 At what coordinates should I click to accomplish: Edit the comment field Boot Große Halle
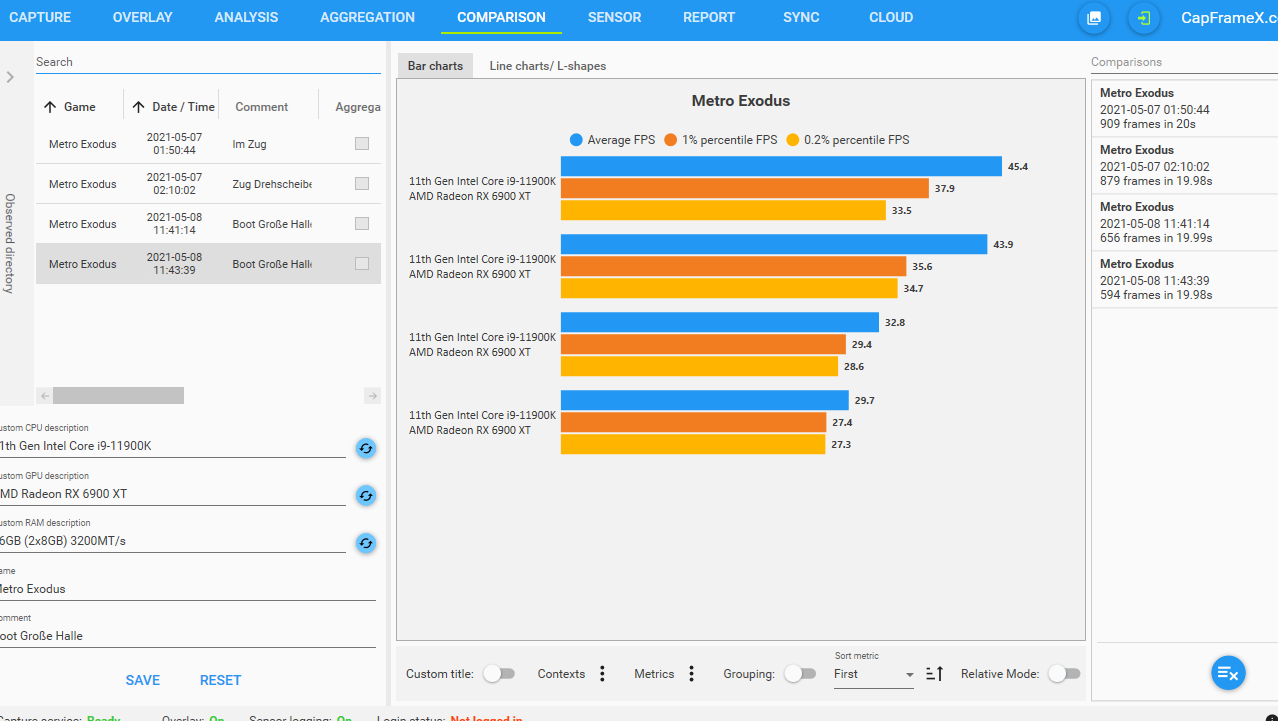pyautogui.click(x=187, y=636)
